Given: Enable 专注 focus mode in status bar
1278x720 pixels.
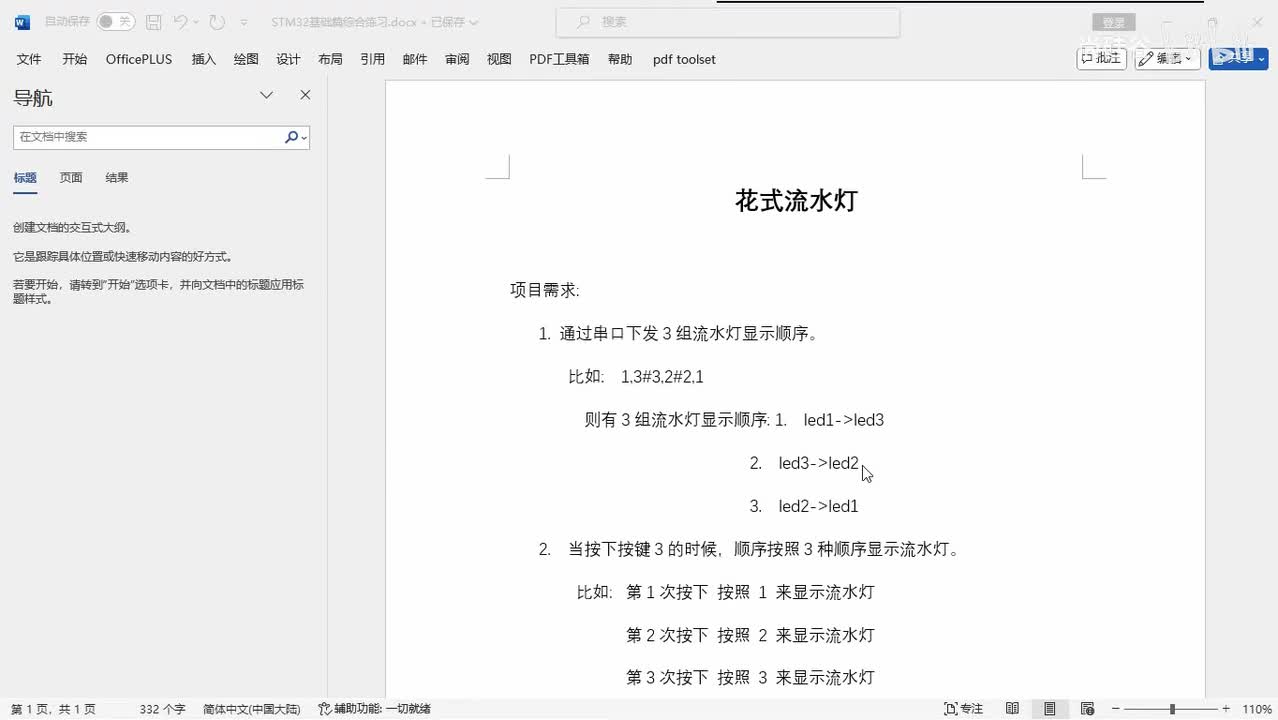Looking at the screenshot, I should (x=964, y=709).
